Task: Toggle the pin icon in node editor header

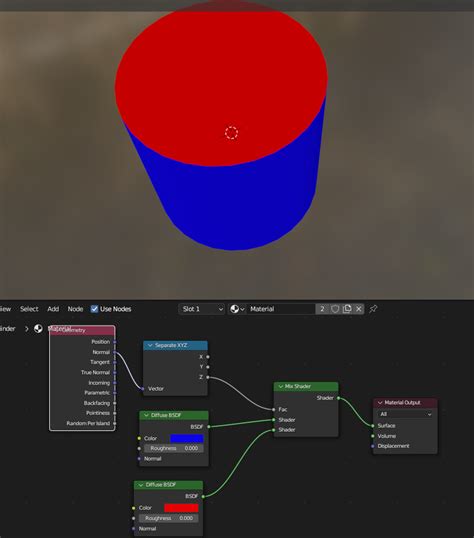Action: click(x=373, y=309)
